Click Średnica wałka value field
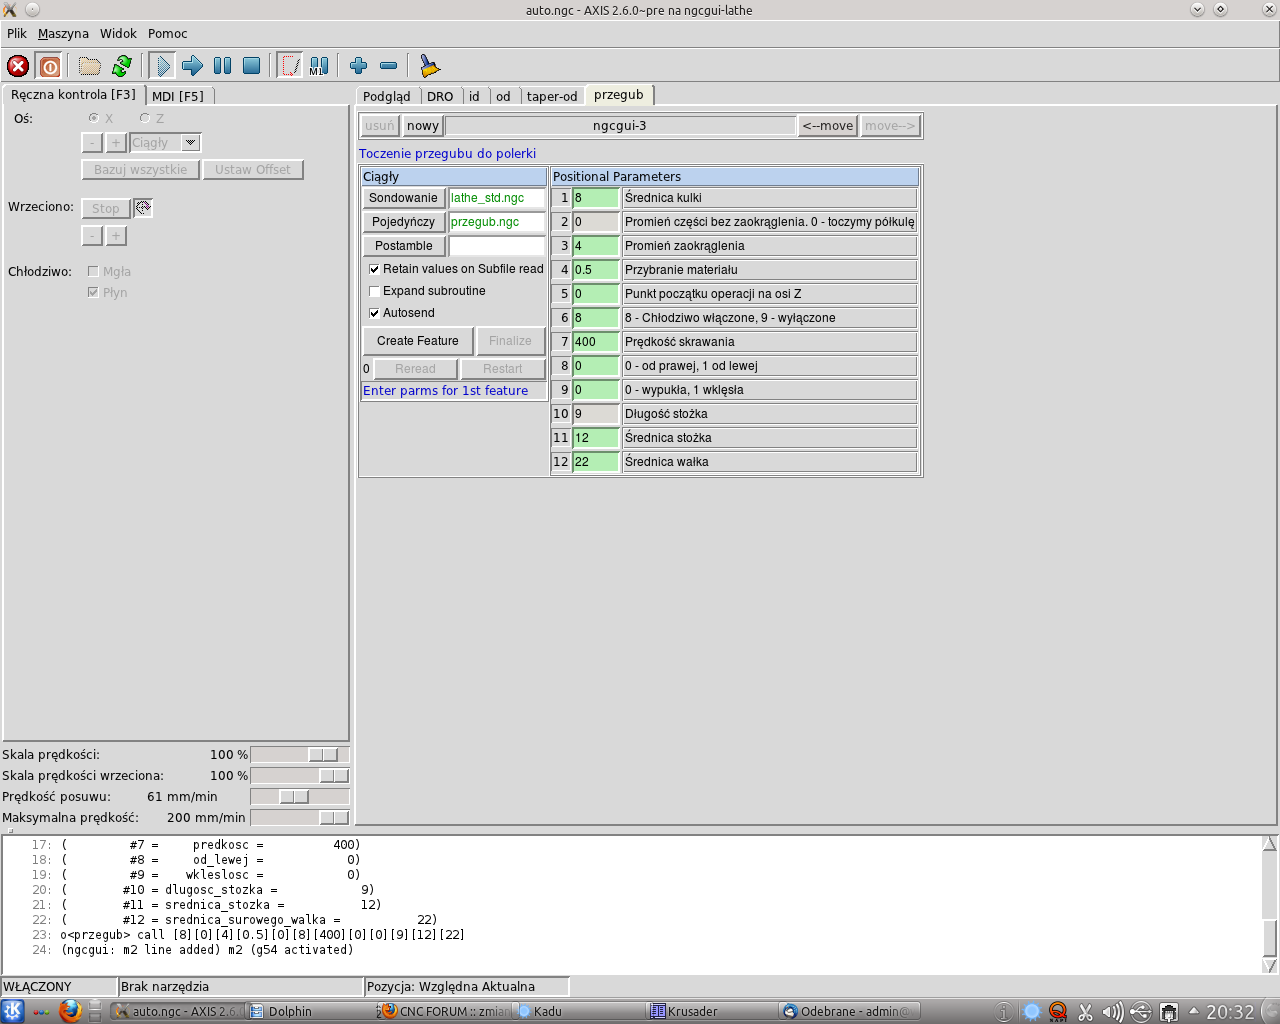 coord(596,462)
